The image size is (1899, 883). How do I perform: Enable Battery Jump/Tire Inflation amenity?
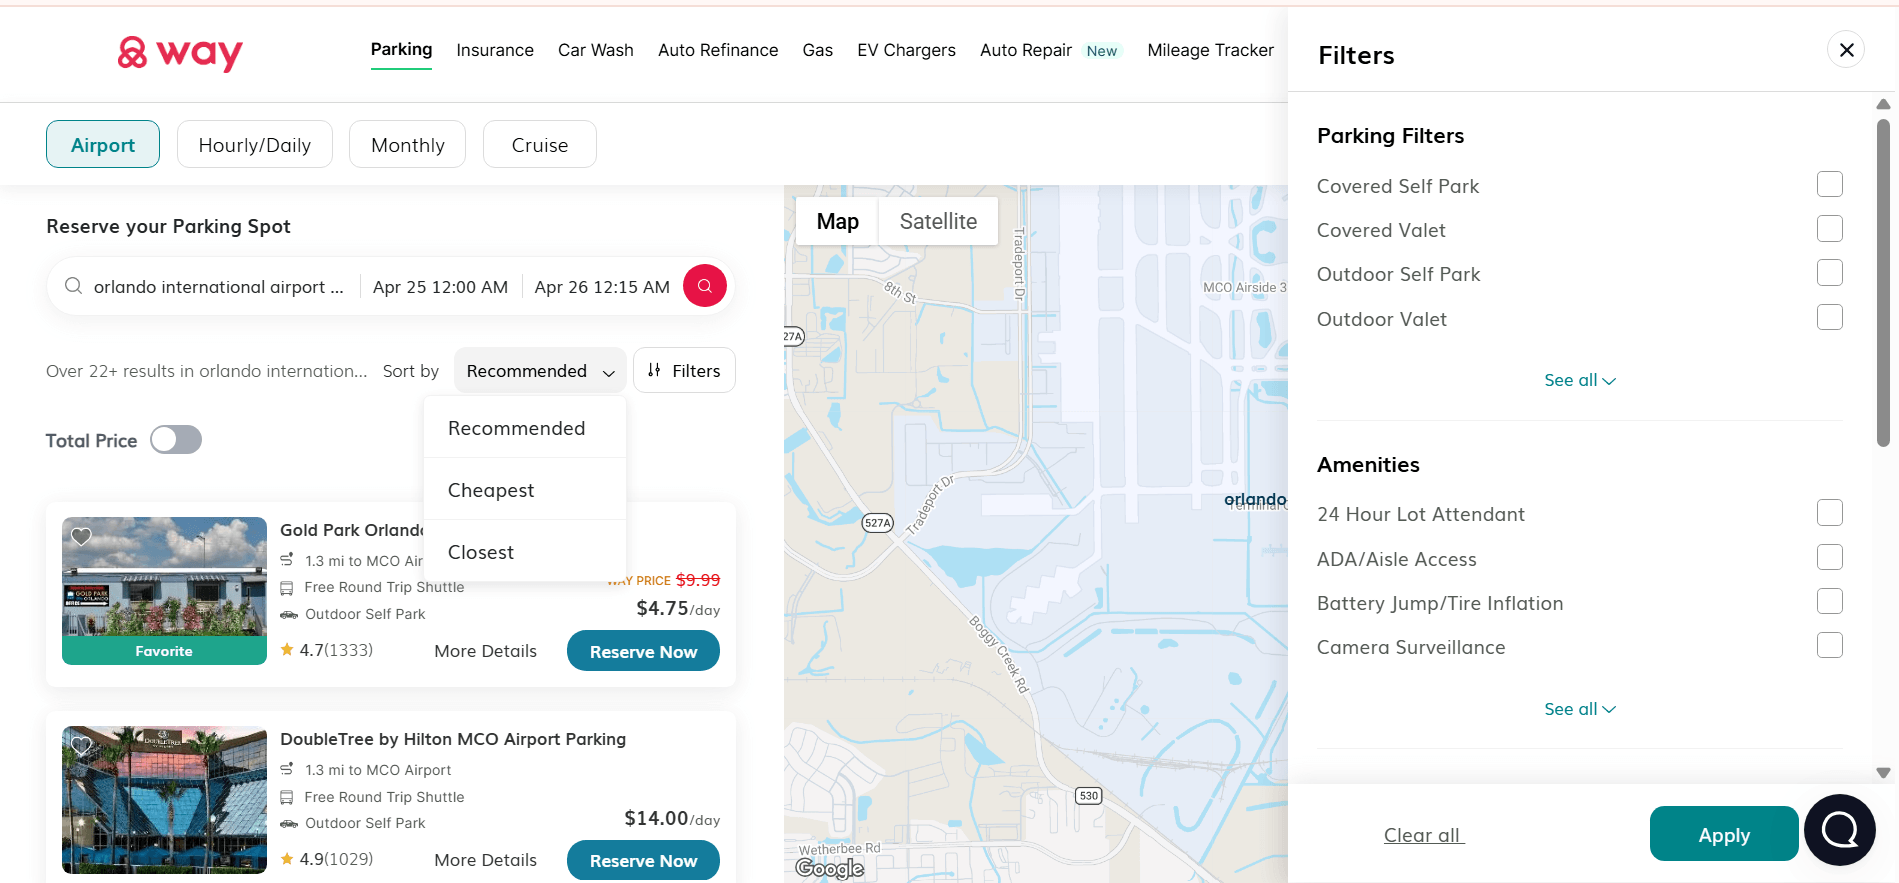[x=1830, y=602]
